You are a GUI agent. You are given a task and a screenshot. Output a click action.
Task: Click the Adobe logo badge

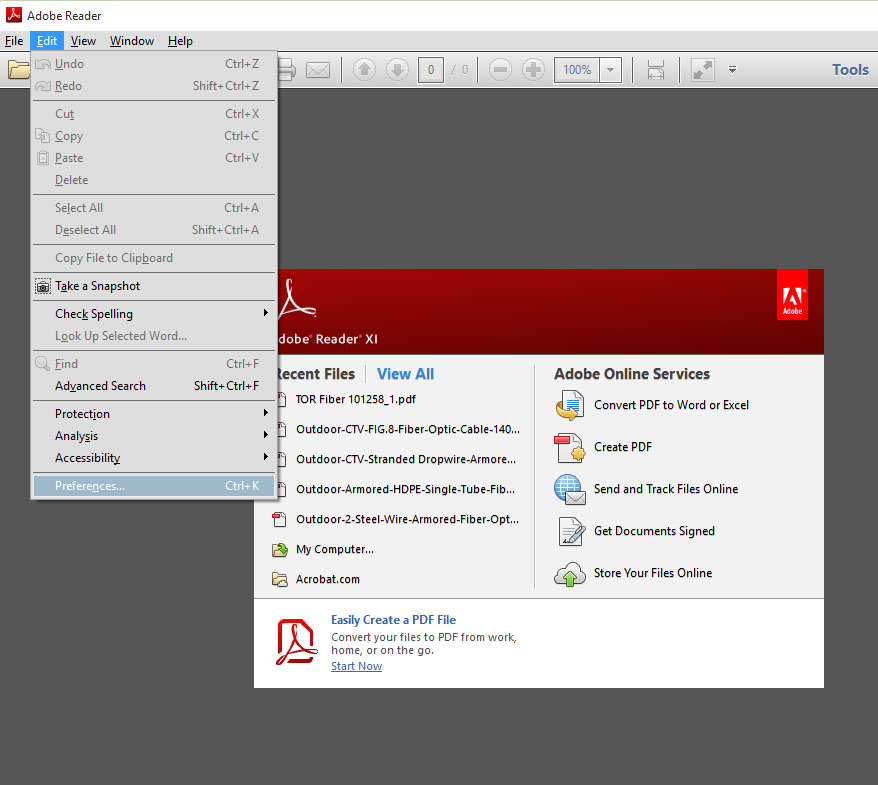click(792, 295)
